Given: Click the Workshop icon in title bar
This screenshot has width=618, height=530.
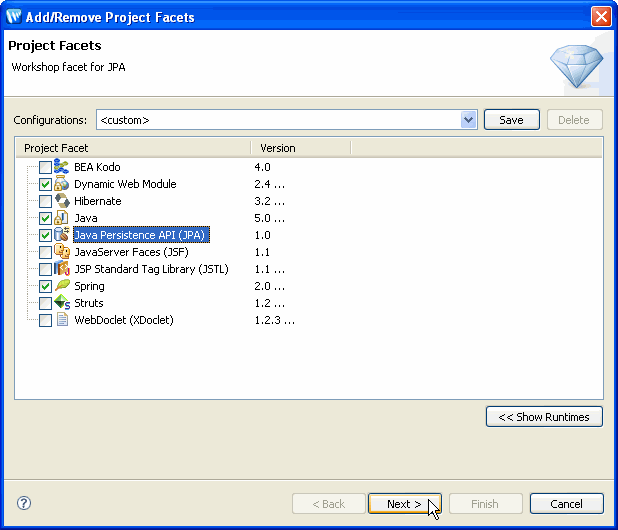Looking at the screenshot, I should pyautogui.click(x=14, y=17).
